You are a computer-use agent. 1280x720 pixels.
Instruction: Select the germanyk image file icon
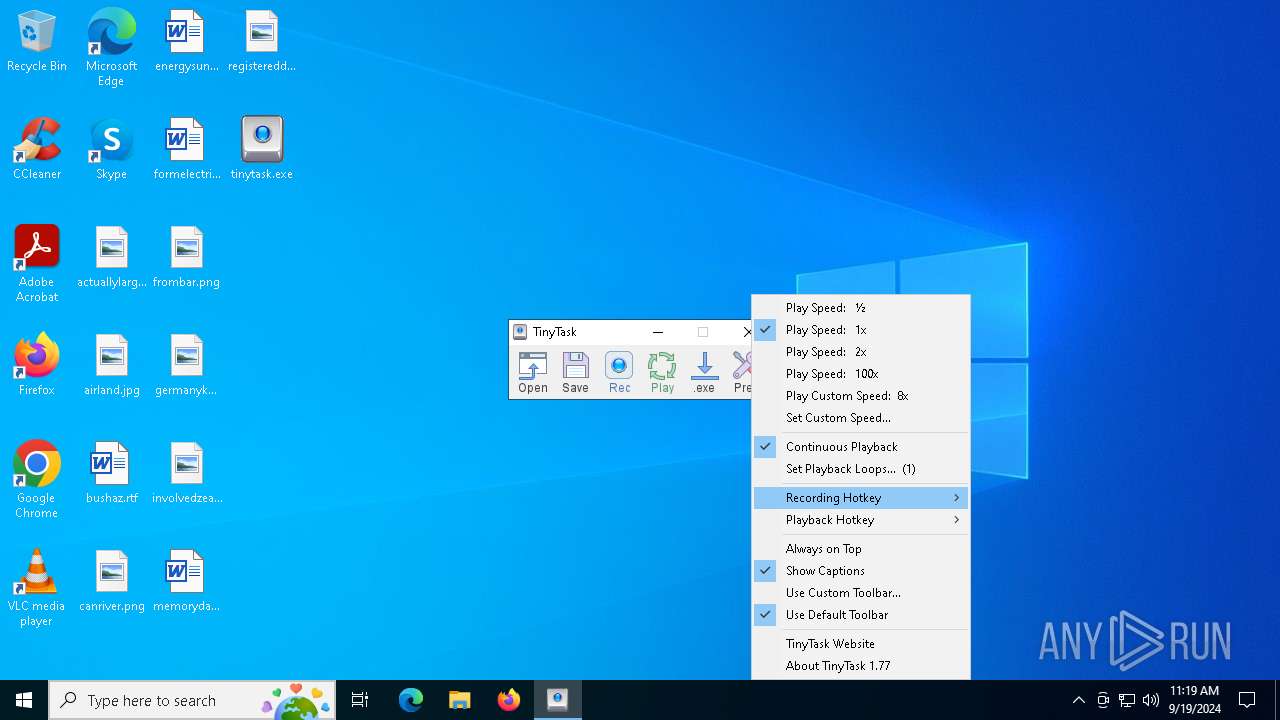186,365
